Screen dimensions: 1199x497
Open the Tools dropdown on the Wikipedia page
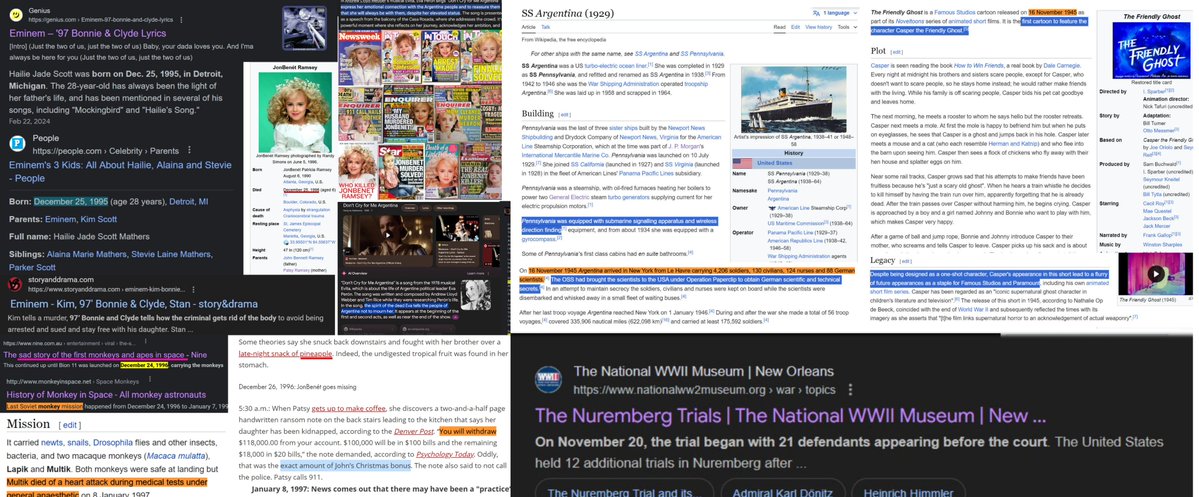click(x=846, y=27)
